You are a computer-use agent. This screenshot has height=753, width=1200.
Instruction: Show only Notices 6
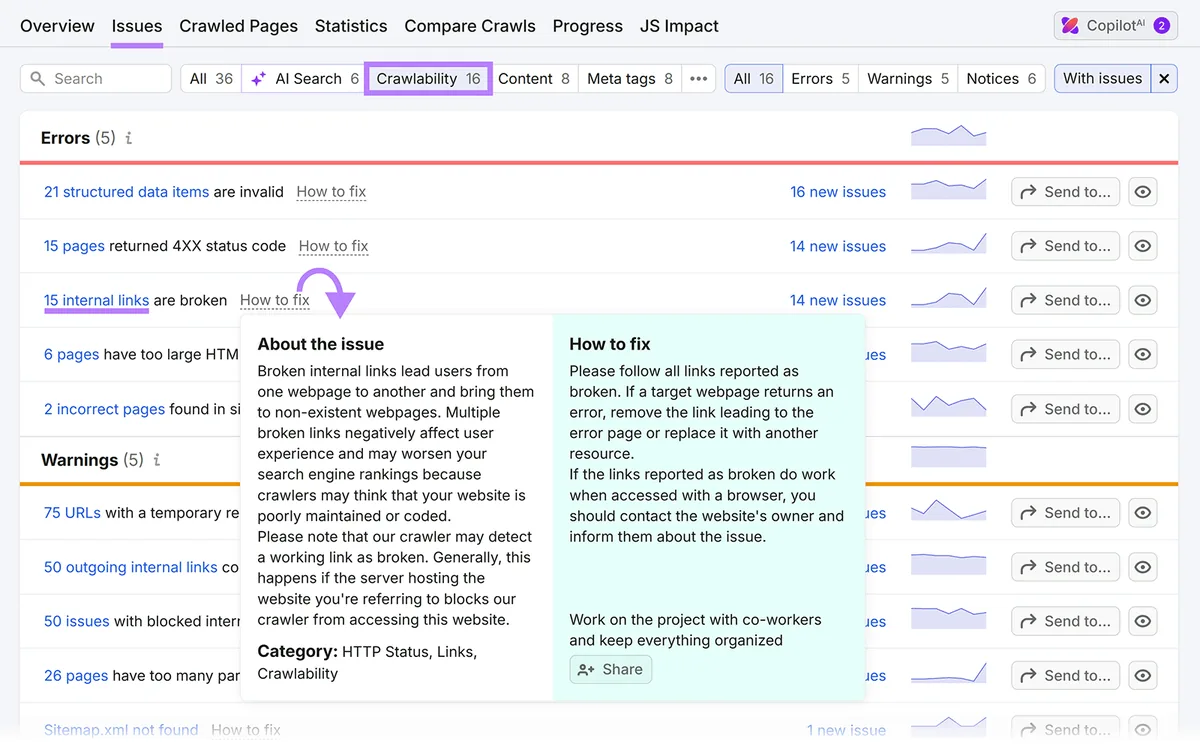1002,79
